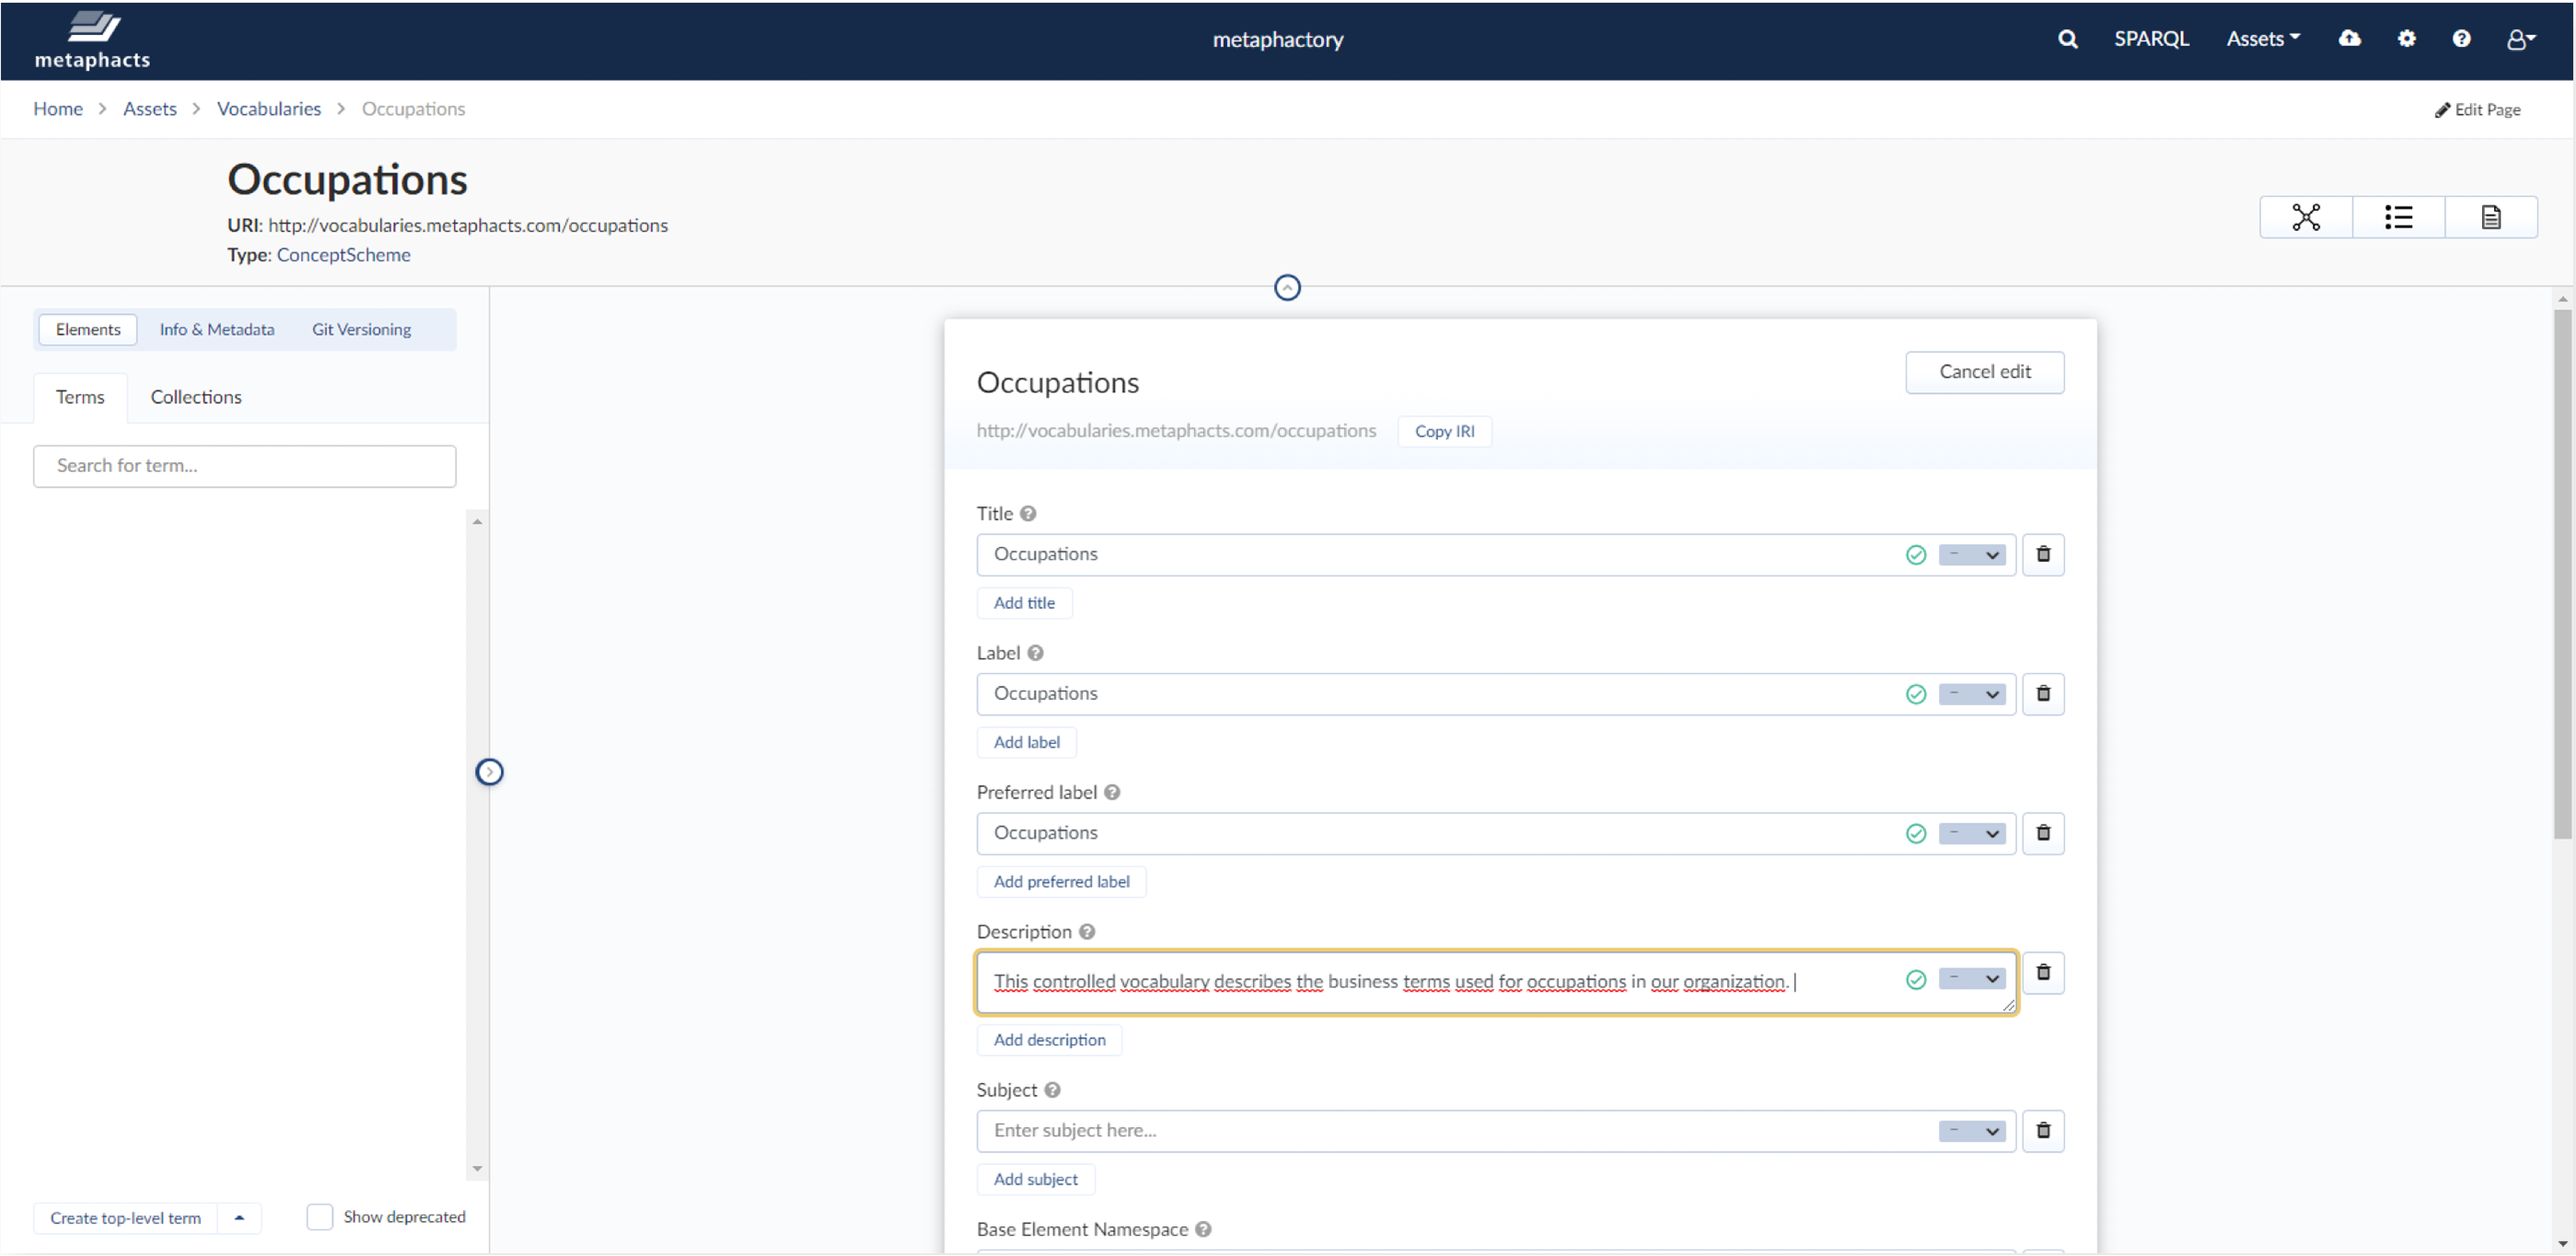Select the Elements tab
This screenshot has width=2576, height=1256.
click(x=88, y=329)
